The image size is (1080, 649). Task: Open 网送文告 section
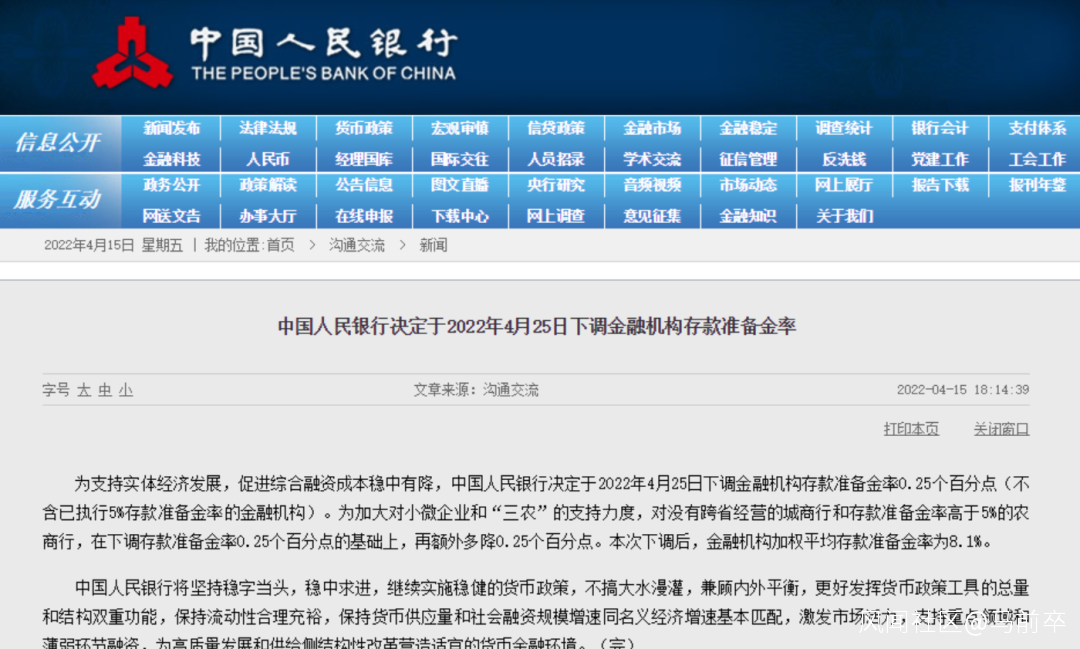tap(172, 216)
